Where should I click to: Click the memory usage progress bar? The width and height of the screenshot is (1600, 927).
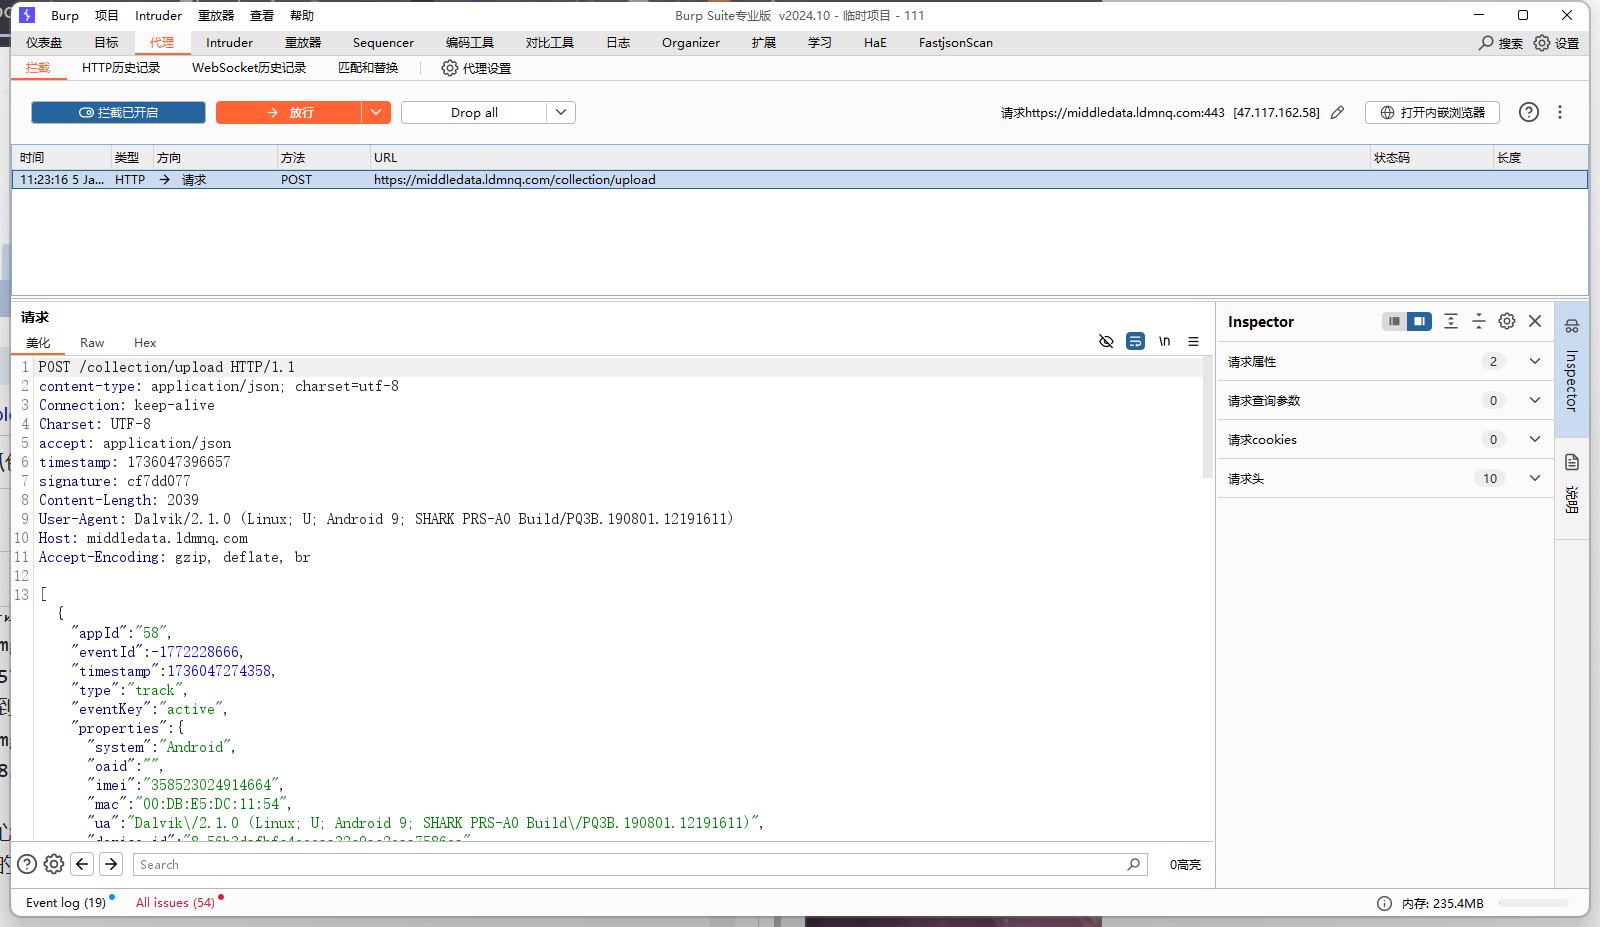click(1533, 903)
